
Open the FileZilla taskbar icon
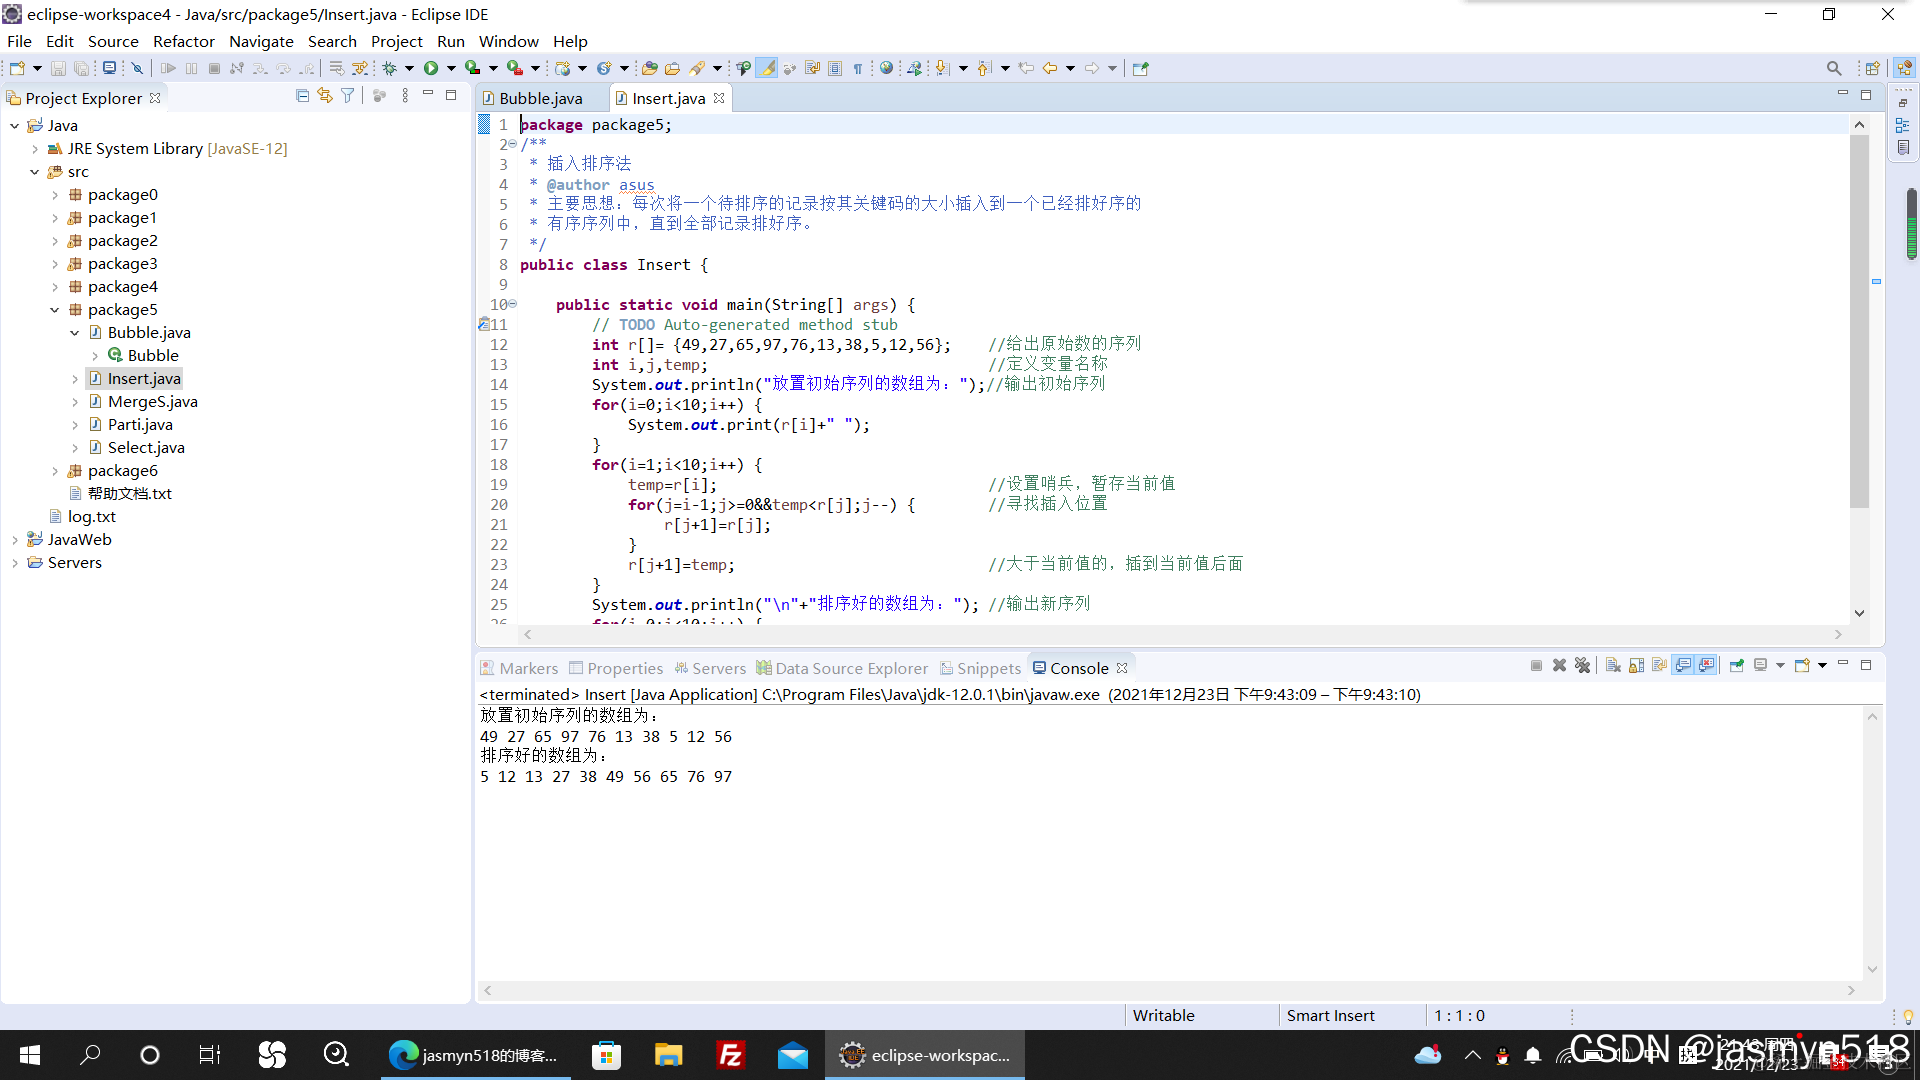point(731,1055)
